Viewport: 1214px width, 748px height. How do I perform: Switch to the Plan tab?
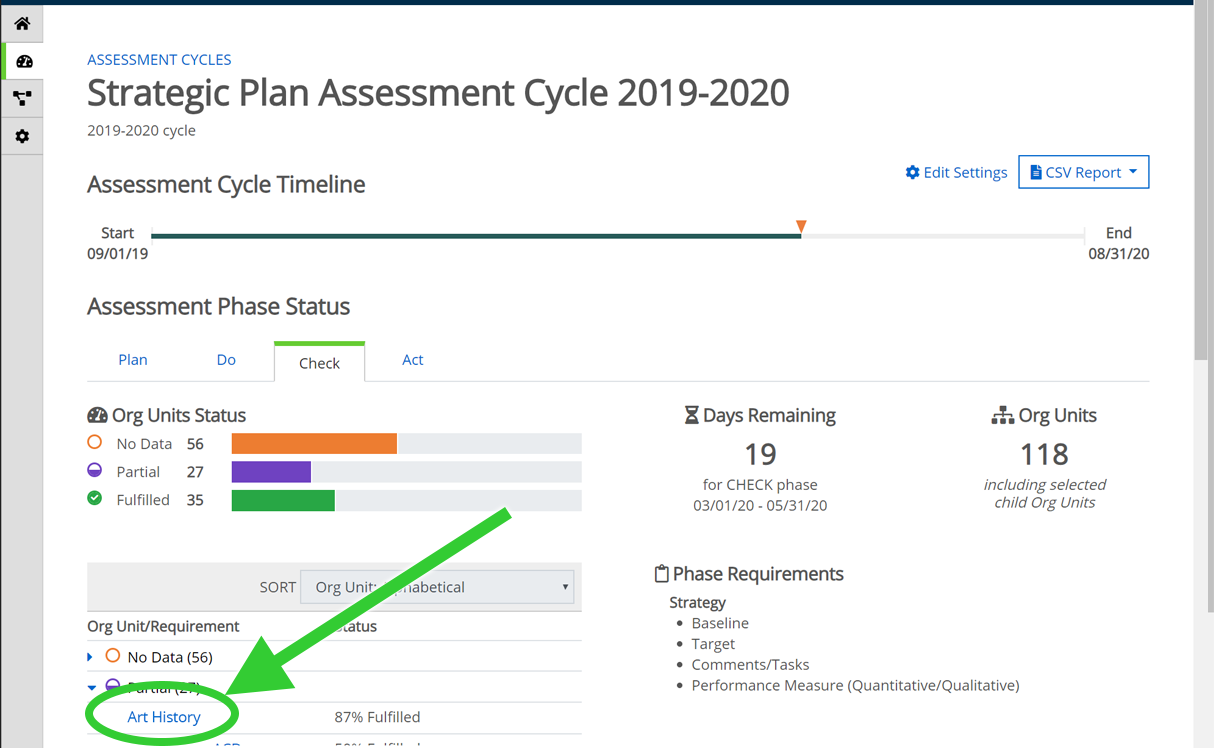[x=132, y=360]
